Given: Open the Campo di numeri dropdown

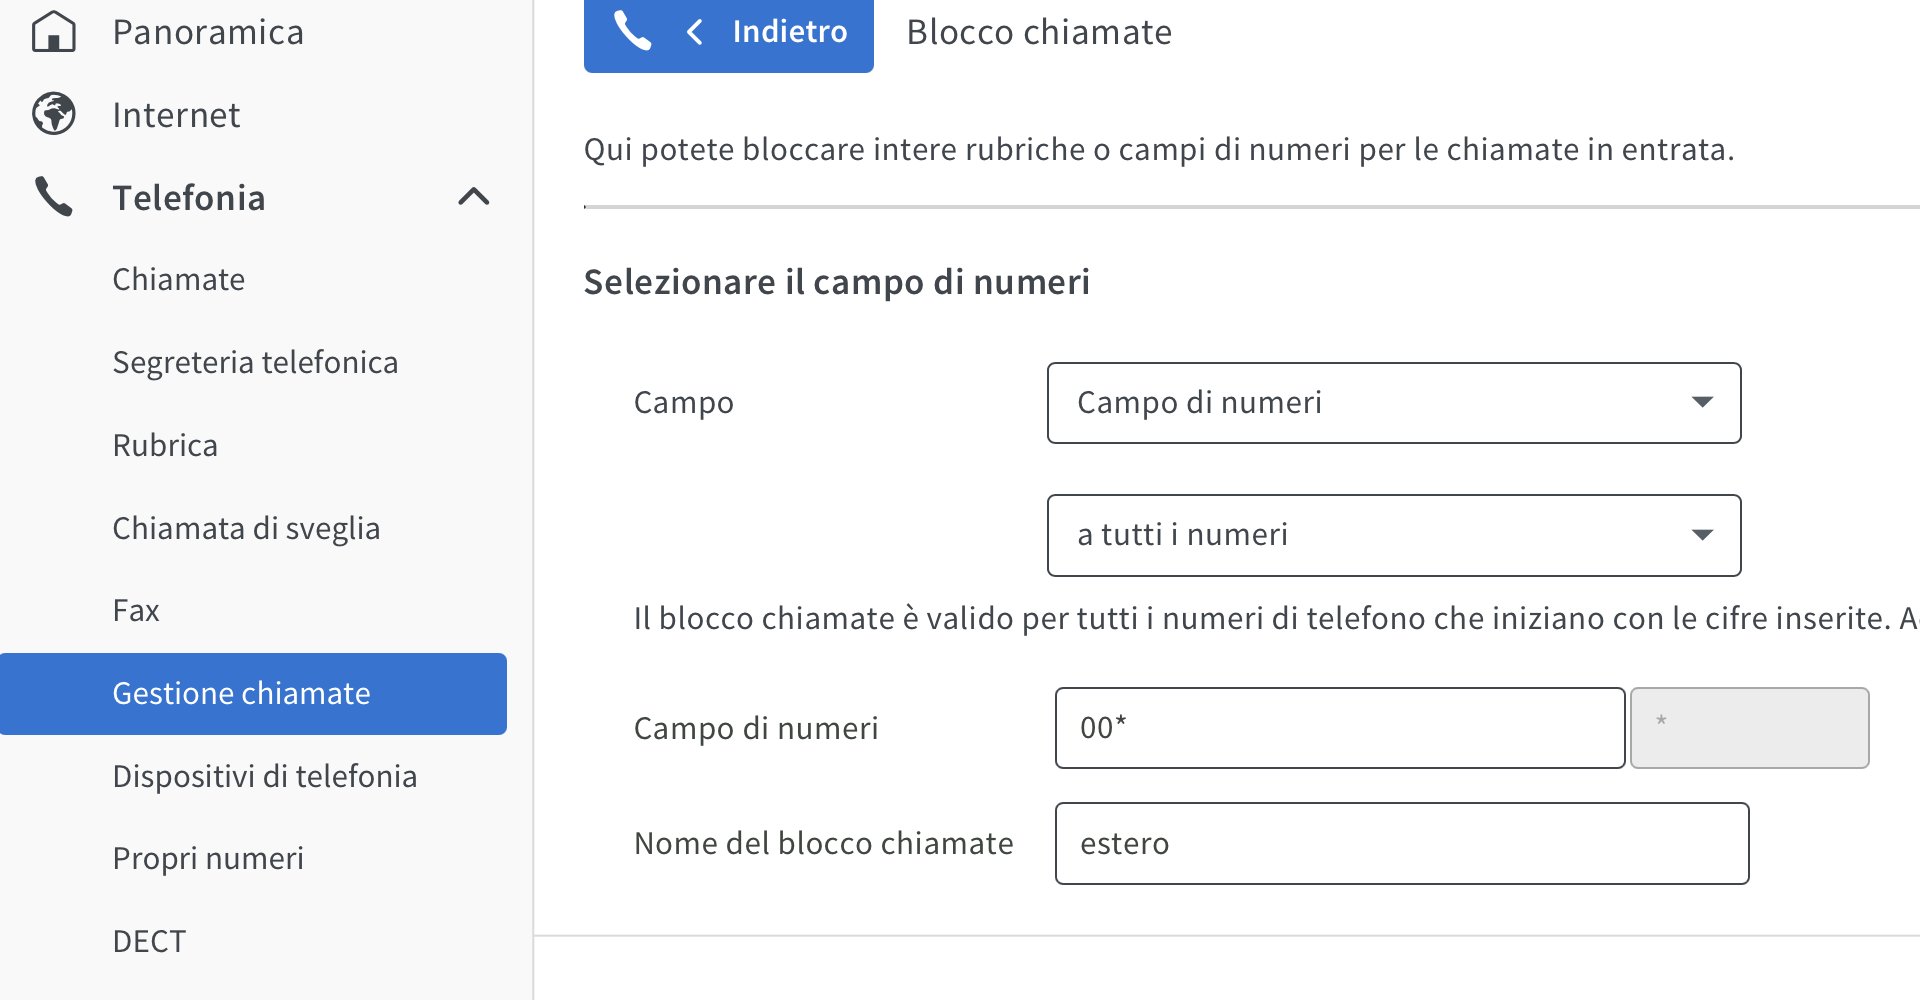Looking at the screenshot, I should pos(1393,403).
